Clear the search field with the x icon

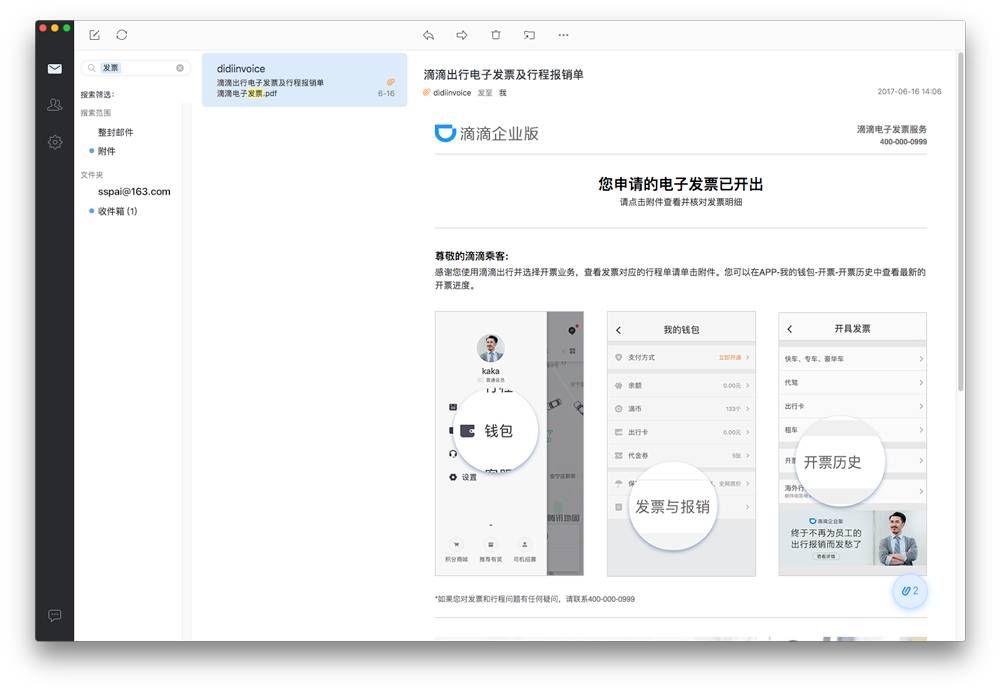point(180,68)
